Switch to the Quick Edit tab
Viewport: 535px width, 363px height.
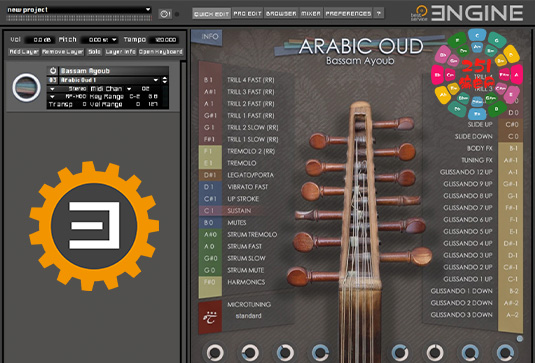click(x=211, y=14)
